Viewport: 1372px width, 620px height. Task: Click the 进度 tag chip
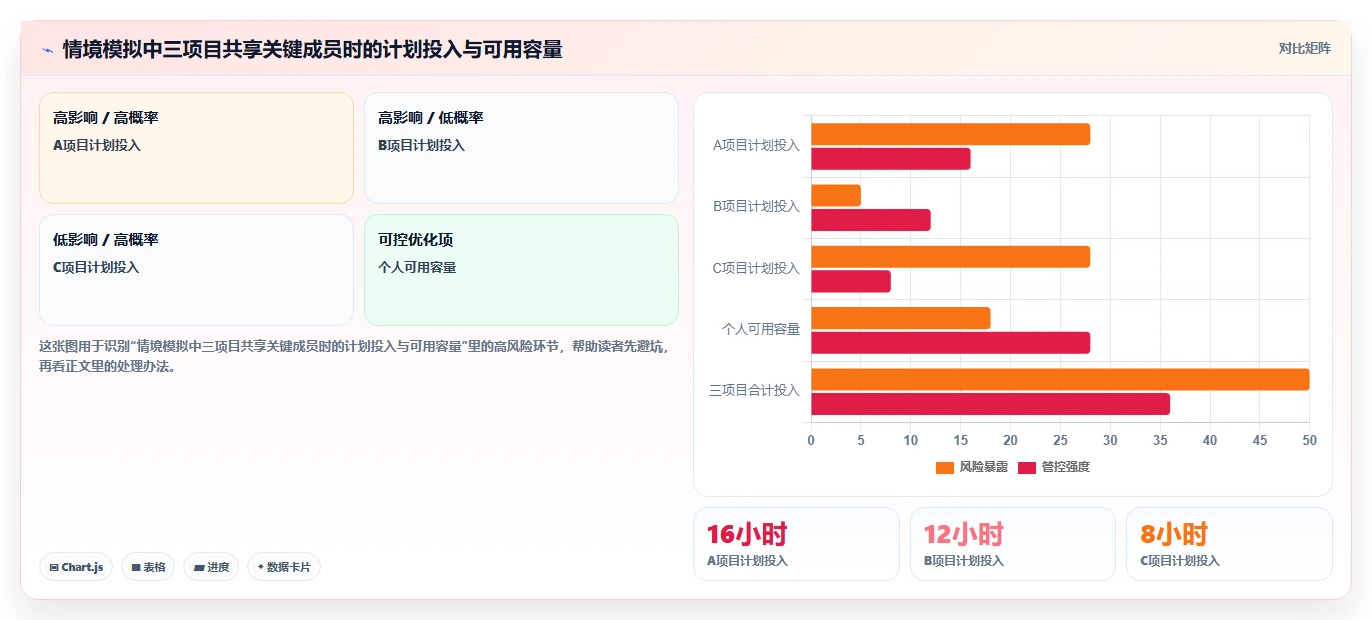click(x=211, y=567)
